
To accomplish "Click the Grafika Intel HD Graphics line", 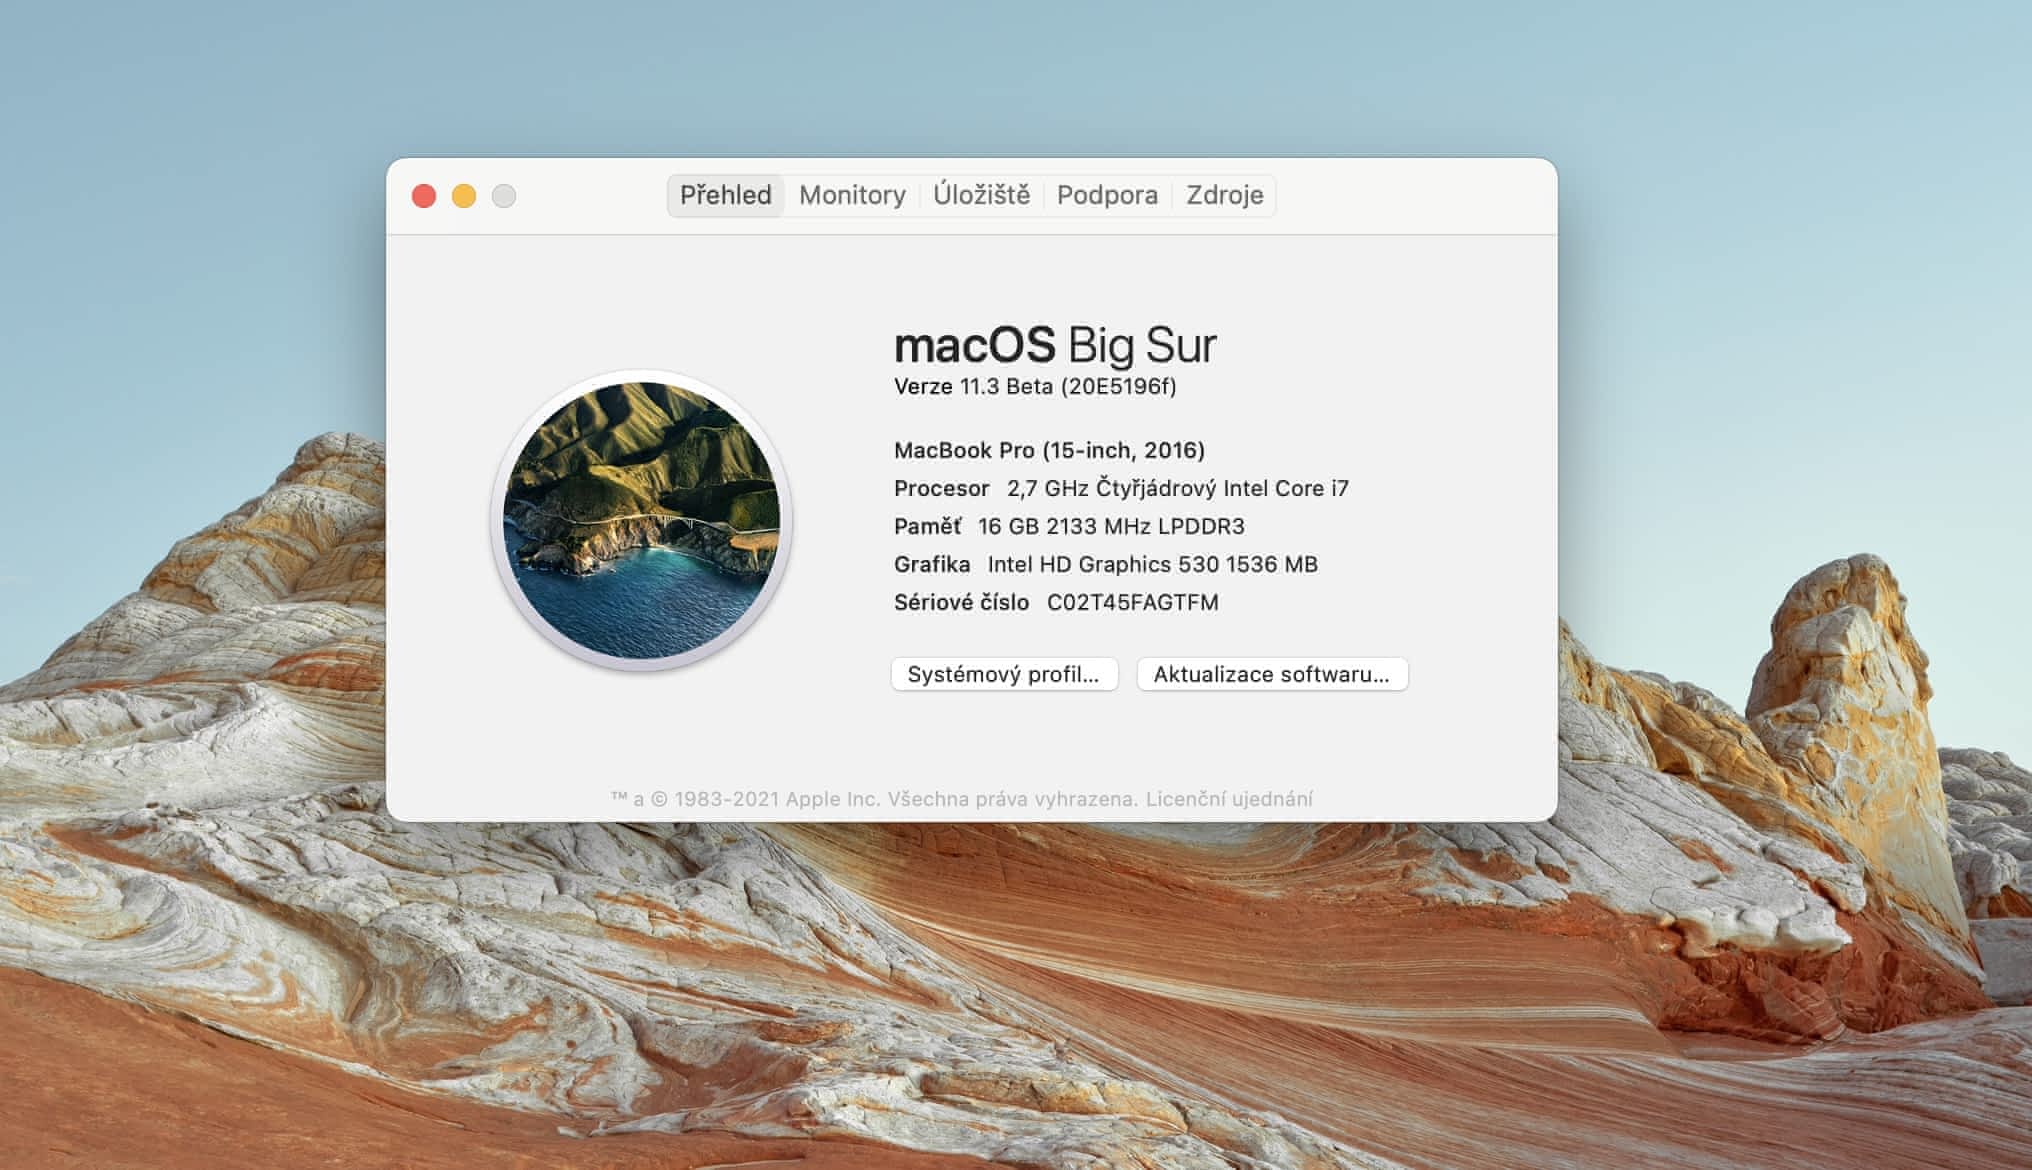I will (x=1105, y=564).
